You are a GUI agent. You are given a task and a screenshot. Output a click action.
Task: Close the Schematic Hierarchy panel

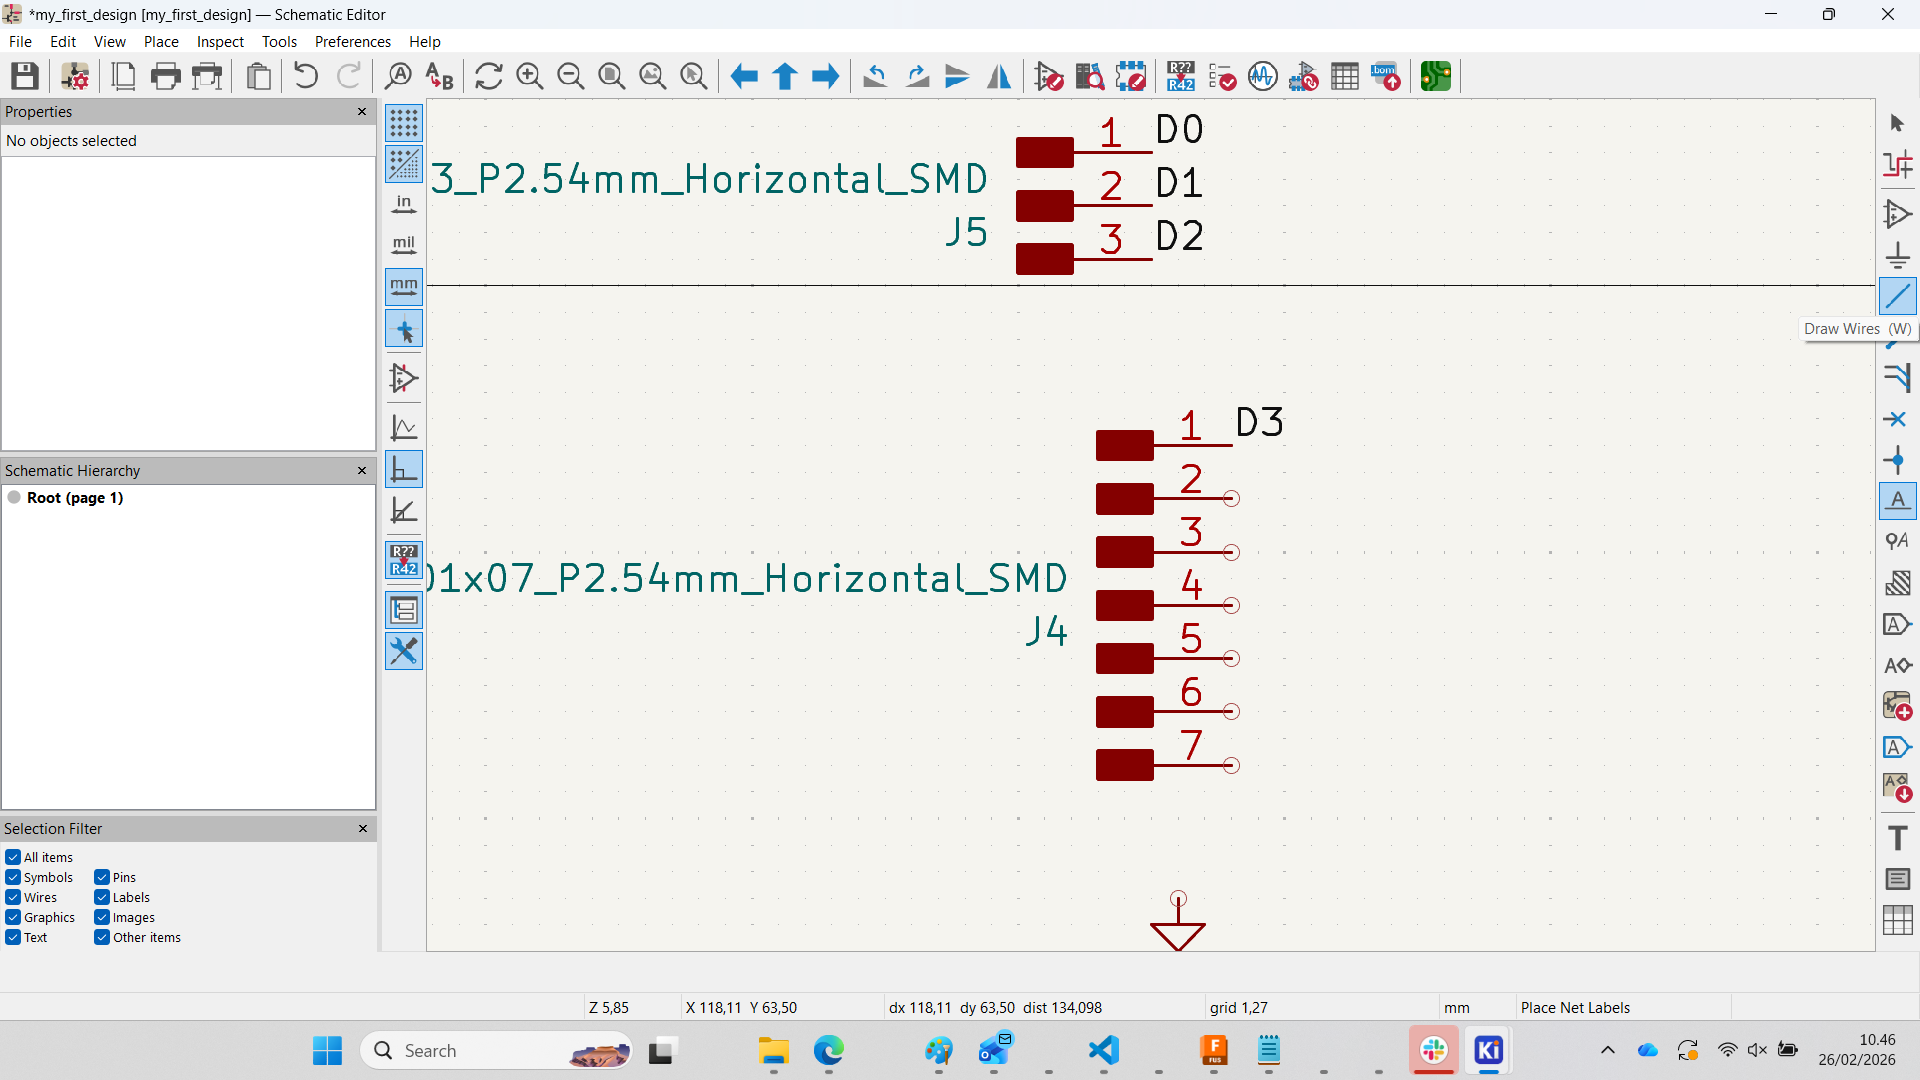click(362, 470)
